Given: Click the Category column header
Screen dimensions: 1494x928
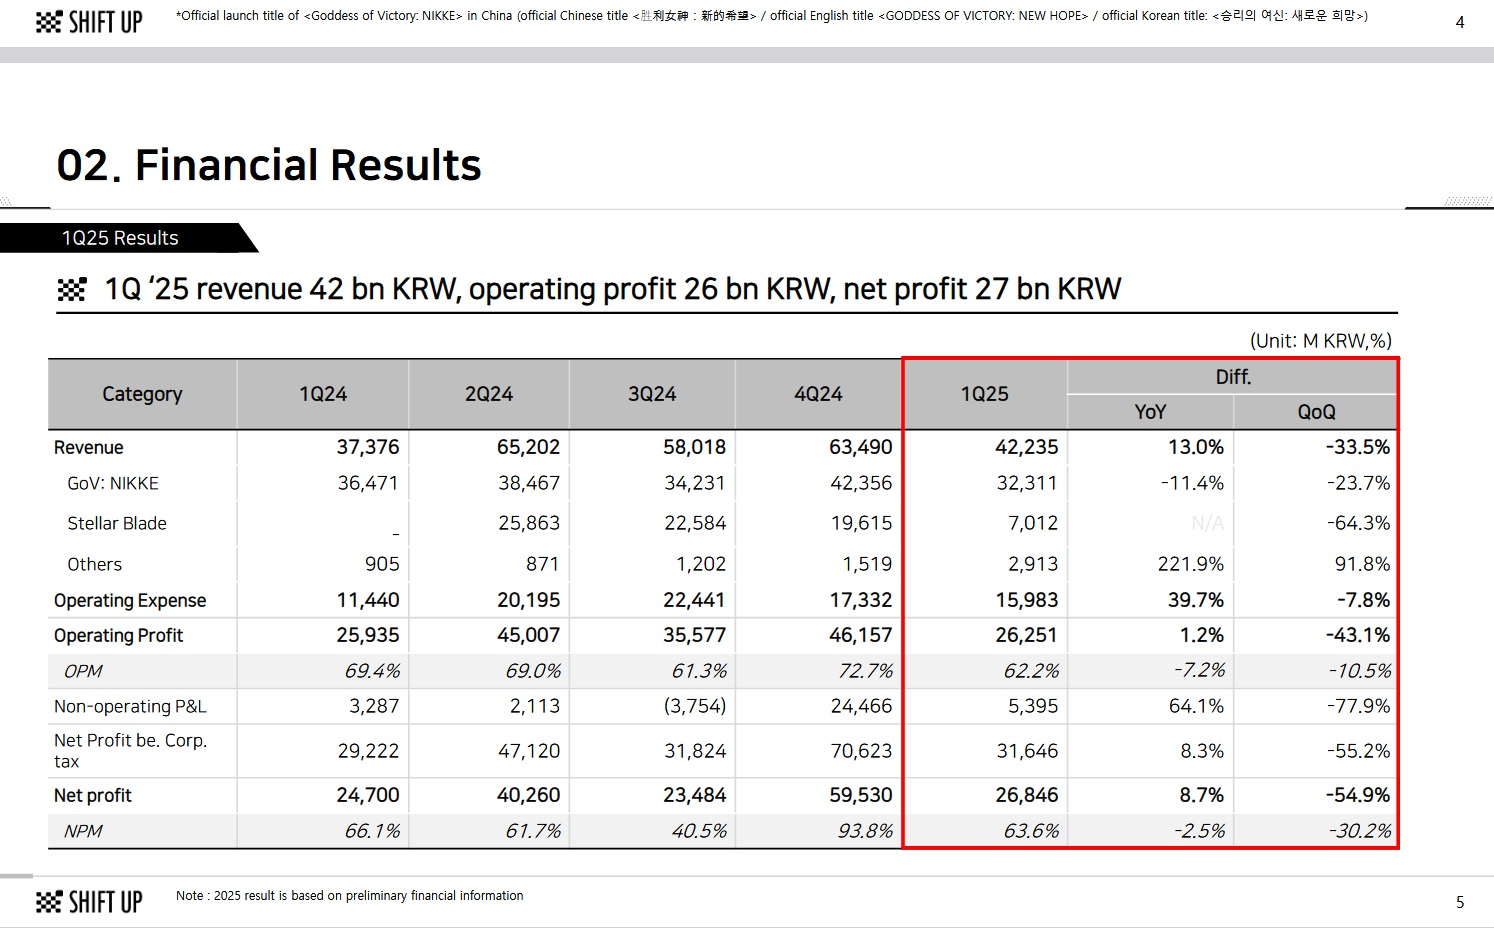Looking at the screenshot, I should coord(142,394).
